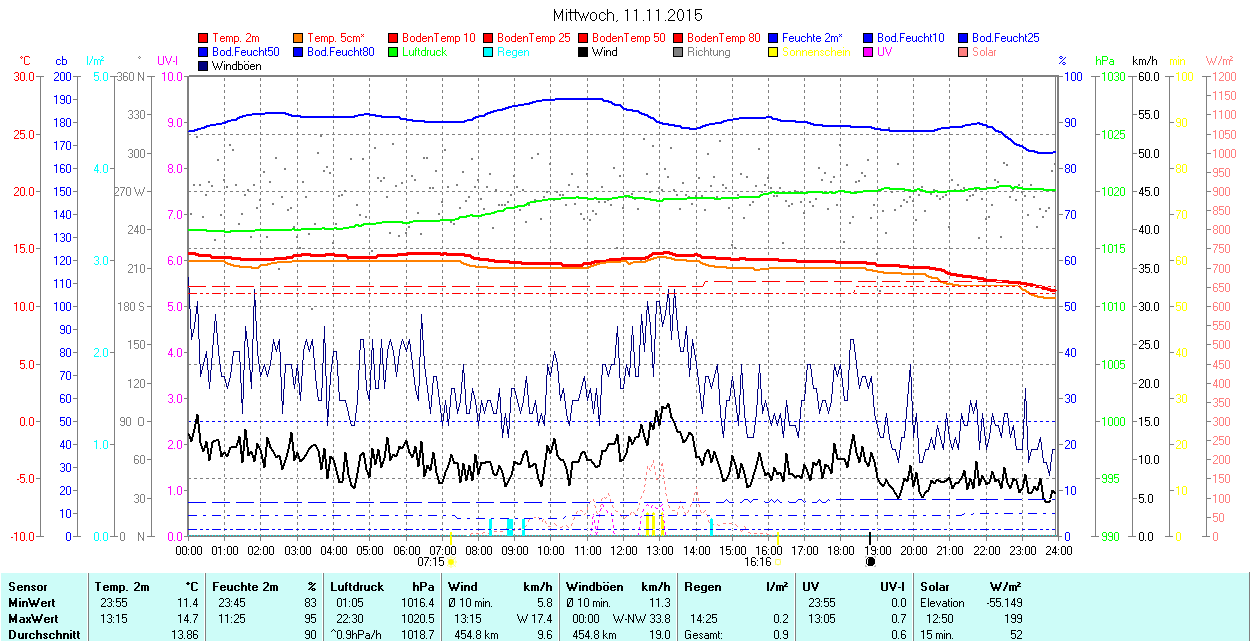
Task: Click the cyan Regen legend swatch
Action: [x=489, y=52]
